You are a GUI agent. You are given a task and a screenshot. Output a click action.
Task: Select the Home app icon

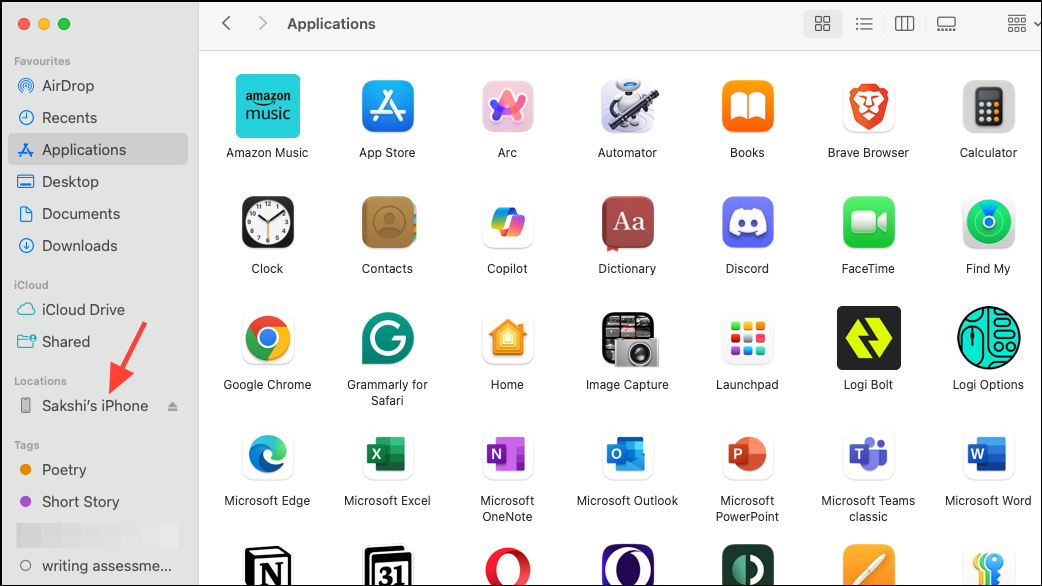tap(507, 338)
